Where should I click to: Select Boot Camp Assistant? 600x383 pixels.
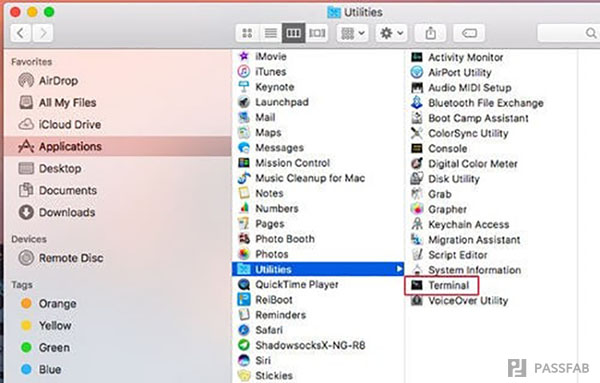pos(470,118)
